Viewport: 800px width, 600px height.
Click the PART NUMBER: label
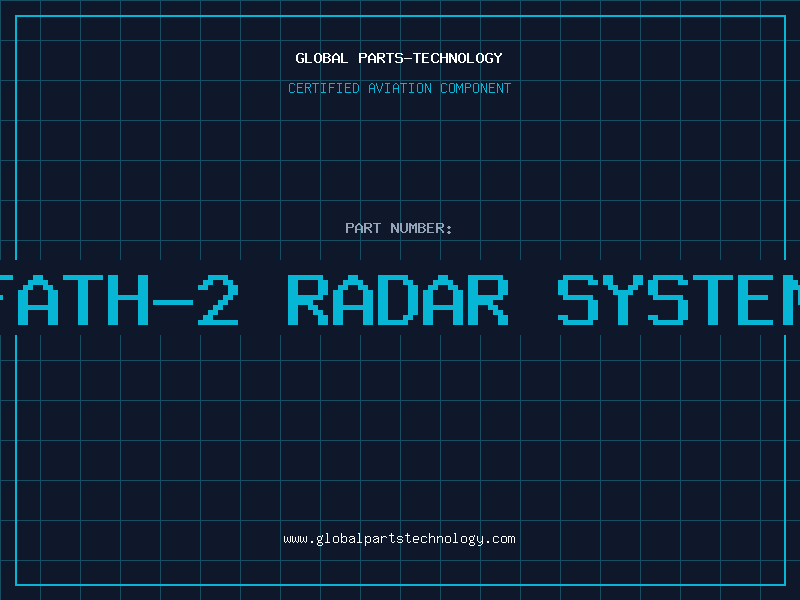point(399,228)
